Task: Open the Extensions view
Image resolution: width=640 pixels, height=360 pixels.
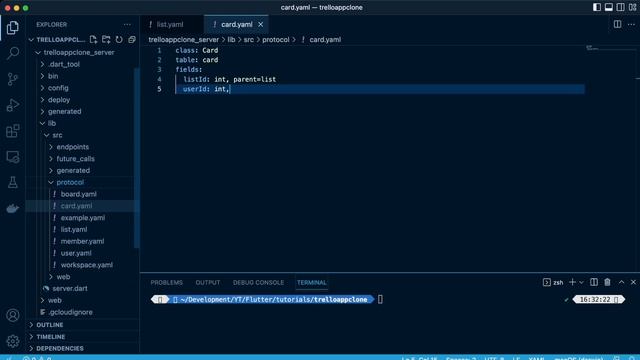Action: (13, 131)
